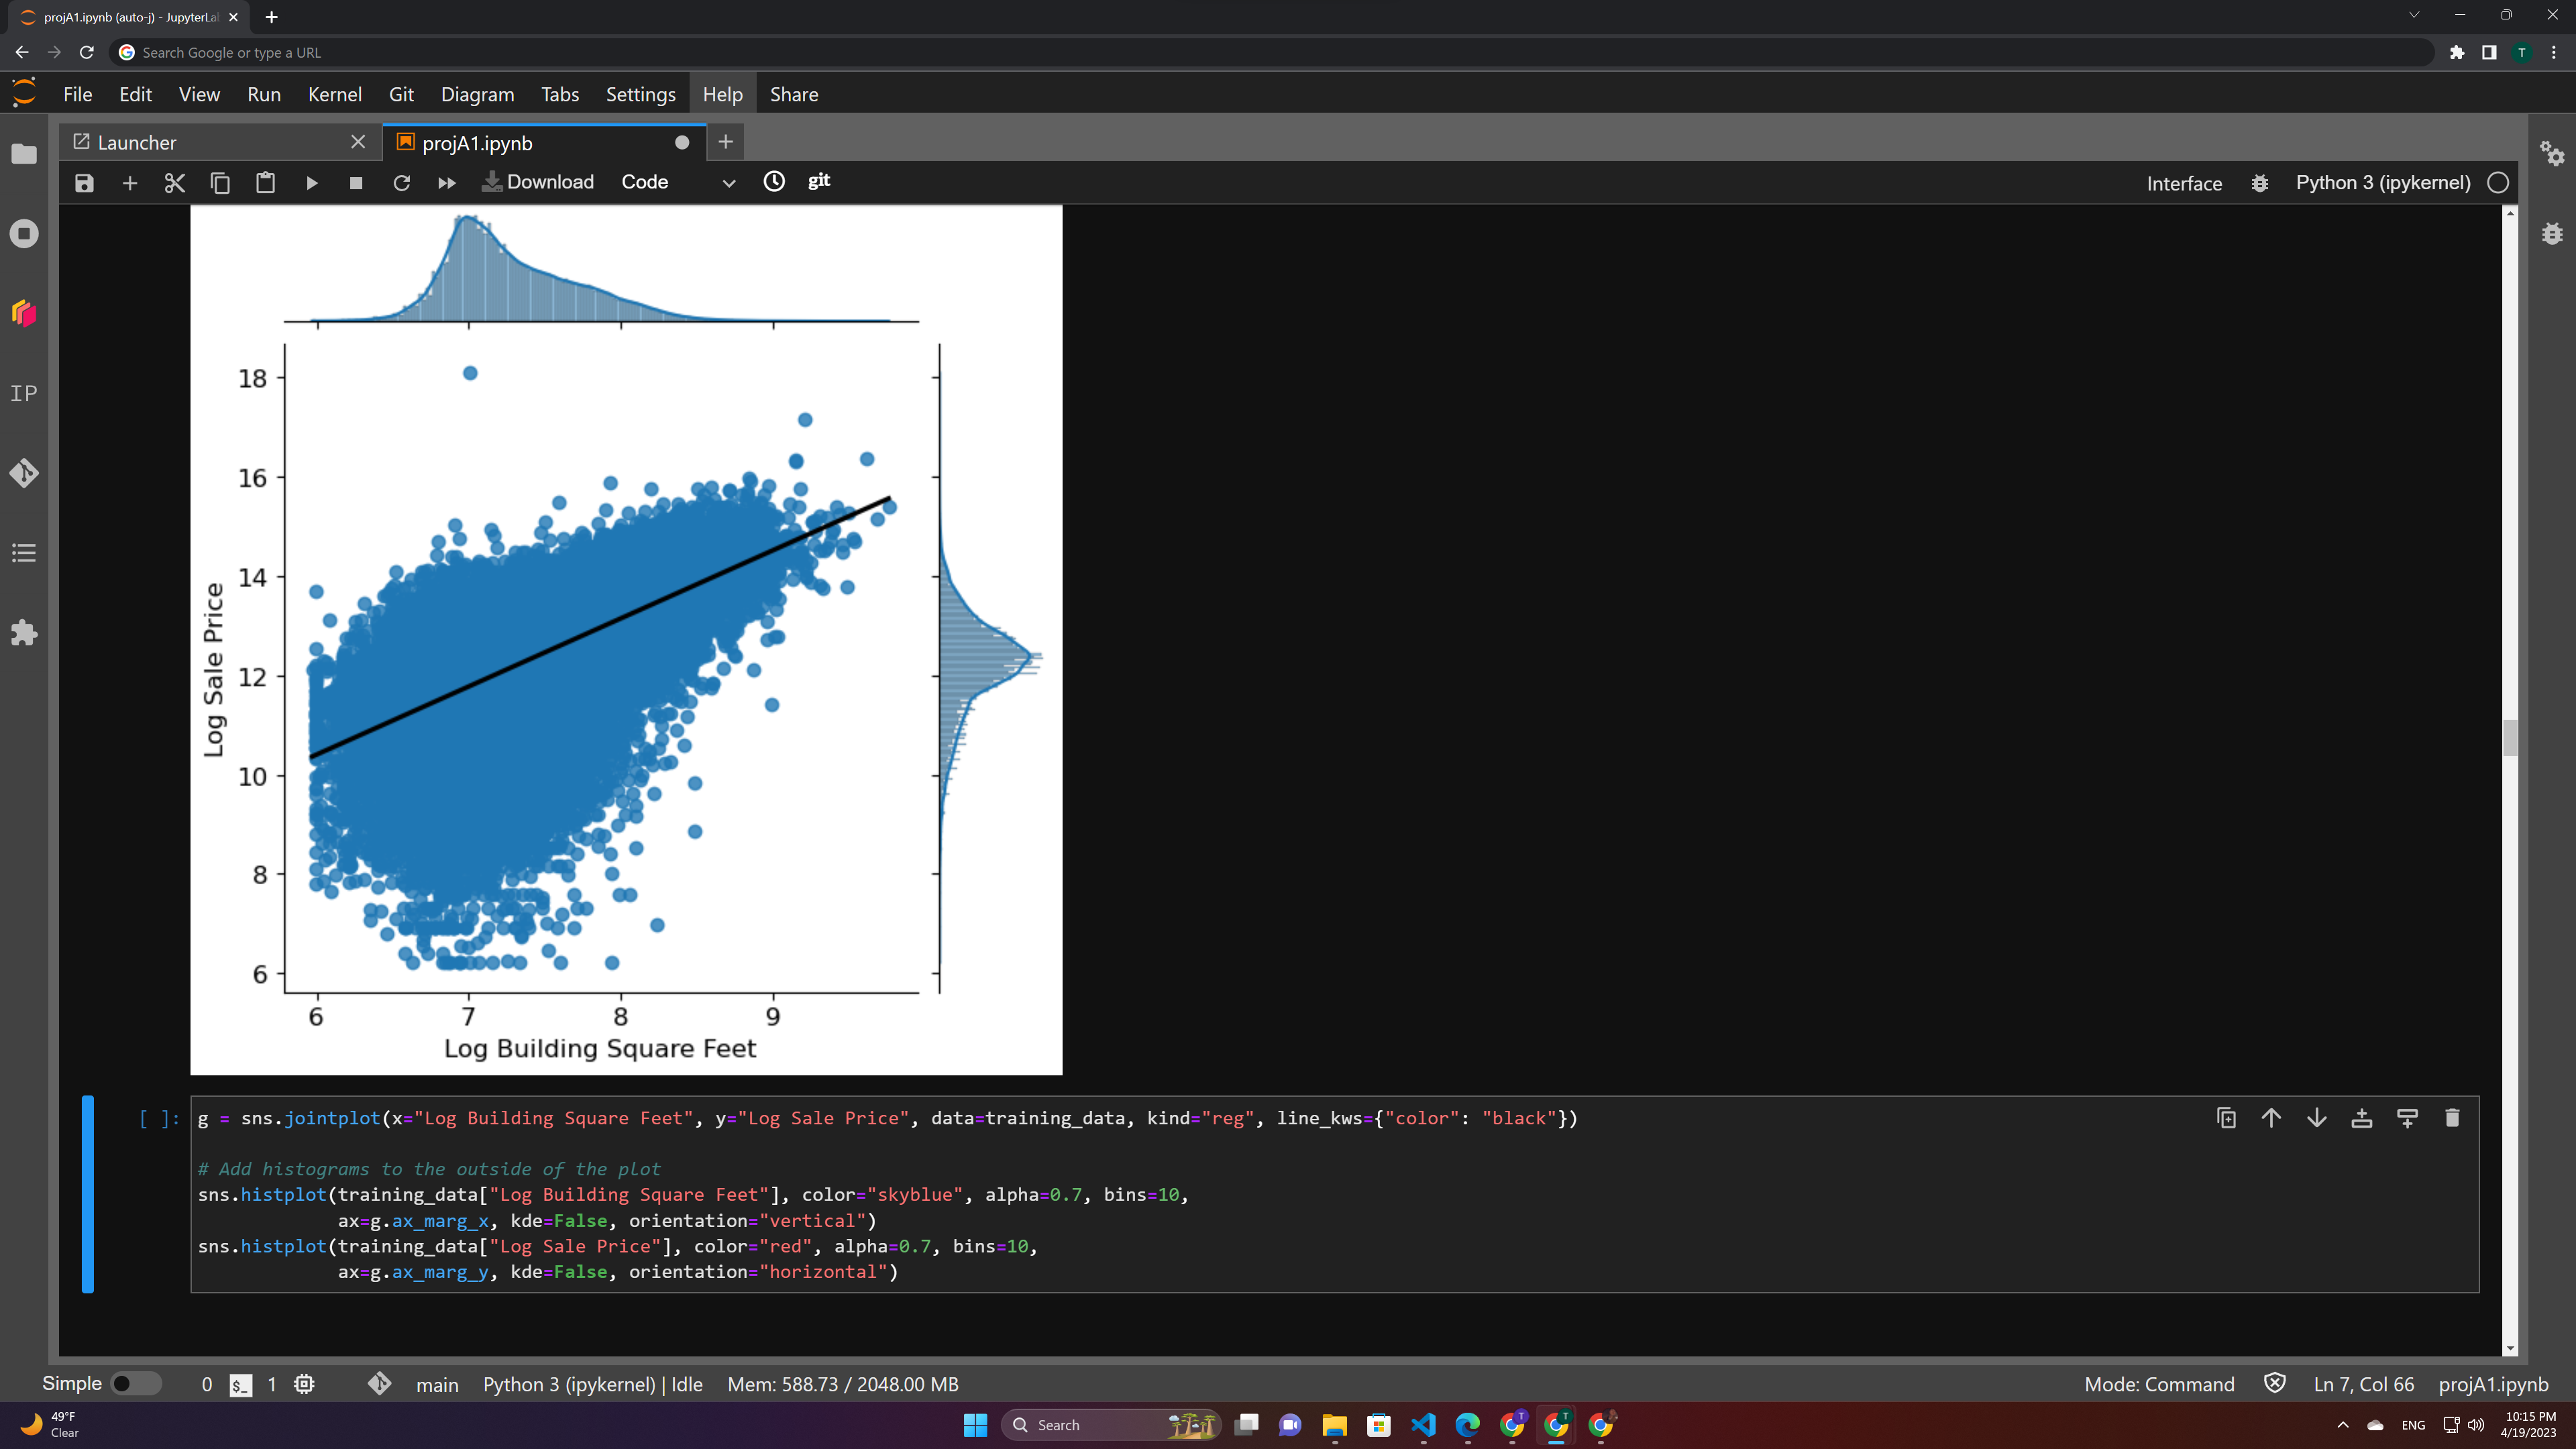Restart the kernel
The image size is (2576, 1449).
coord(402,183)
